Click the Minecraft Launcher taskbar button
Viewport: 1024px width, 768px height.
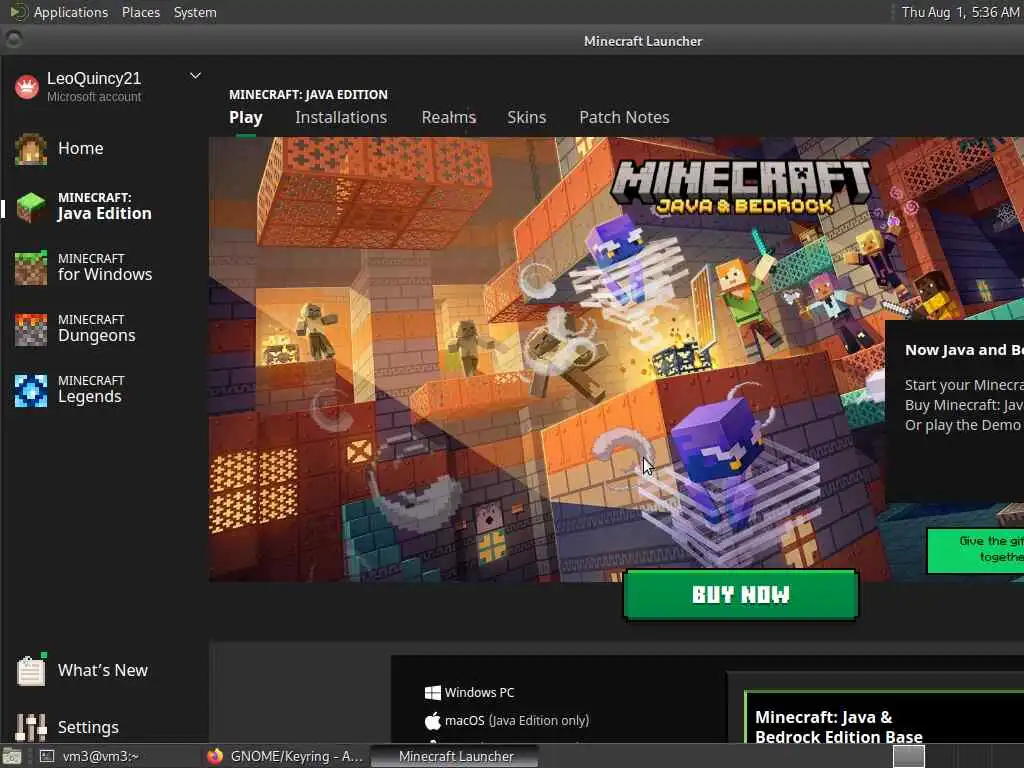click(x=455, y=756)
